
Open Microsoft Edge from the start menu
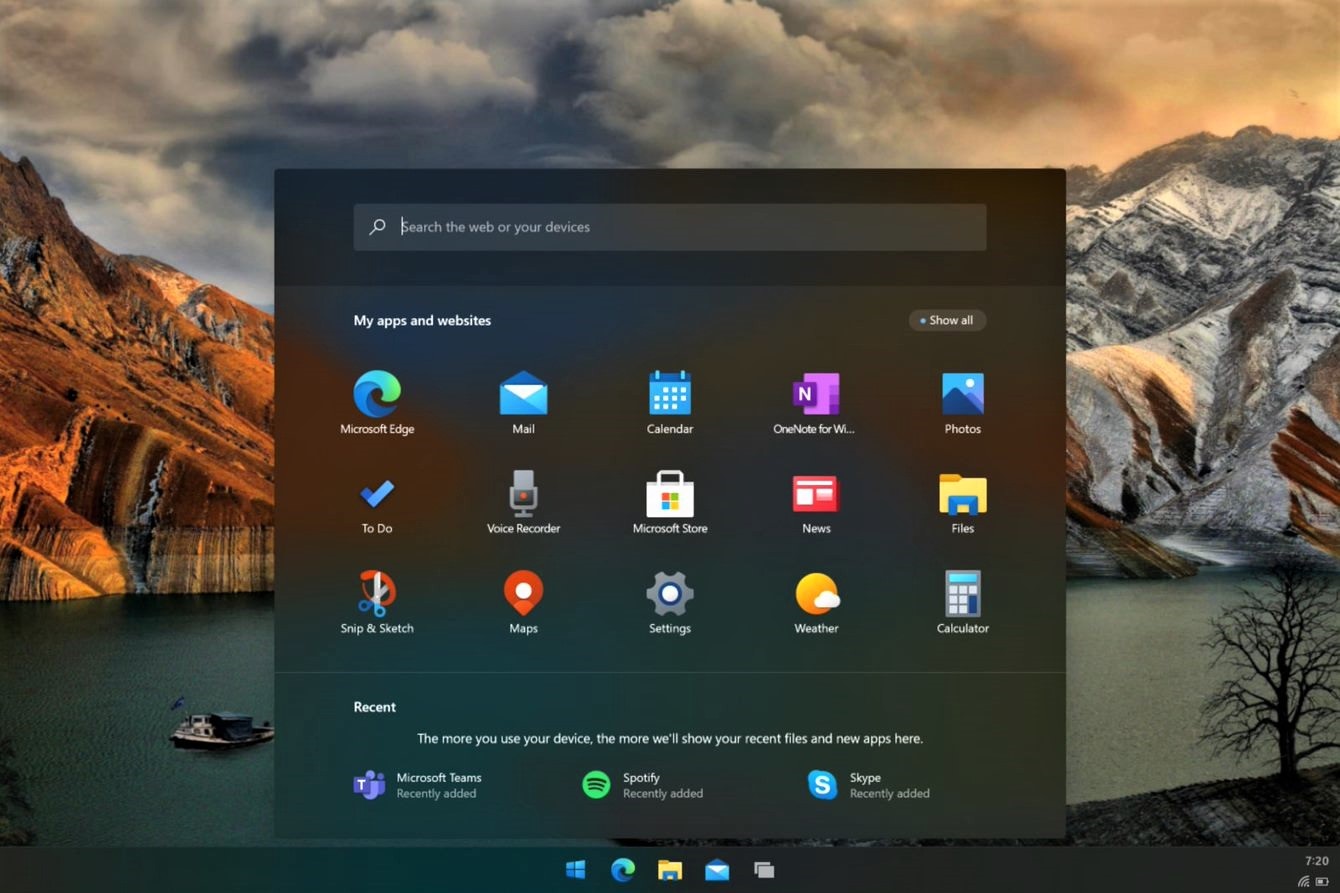coord(377,392)
